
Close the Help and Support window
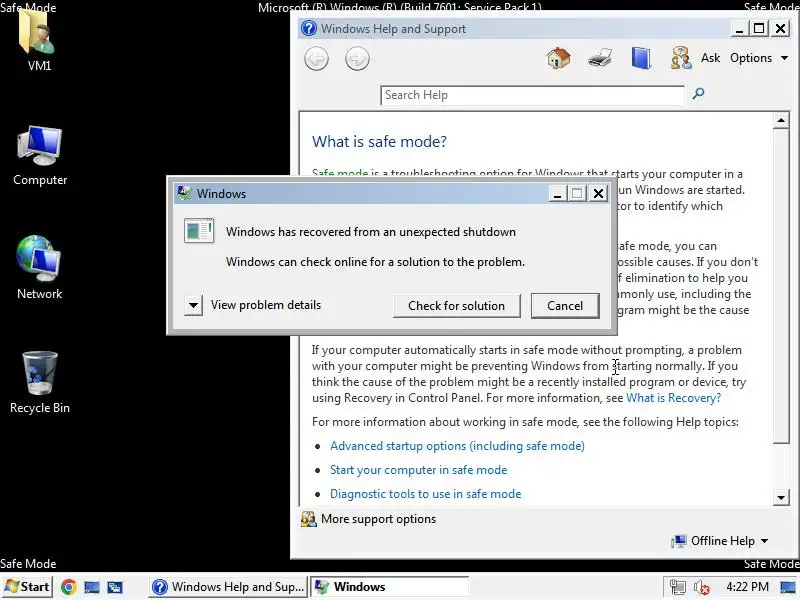click(x=780, y=29)
